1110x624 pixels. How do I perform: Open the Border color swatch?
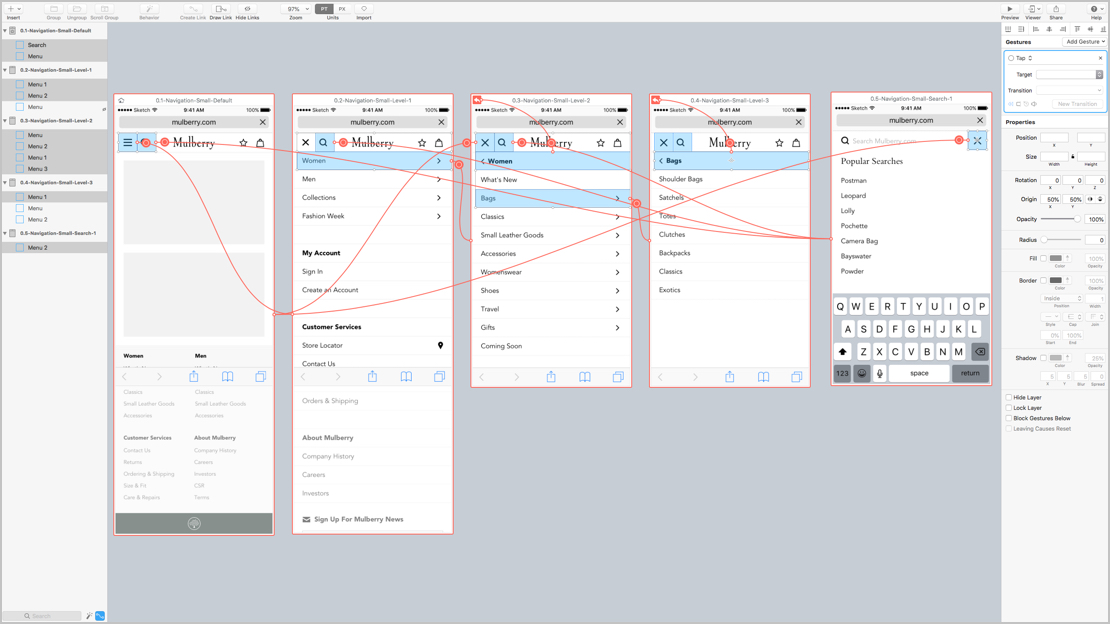pyautogui.click(x=1055, y=280)
